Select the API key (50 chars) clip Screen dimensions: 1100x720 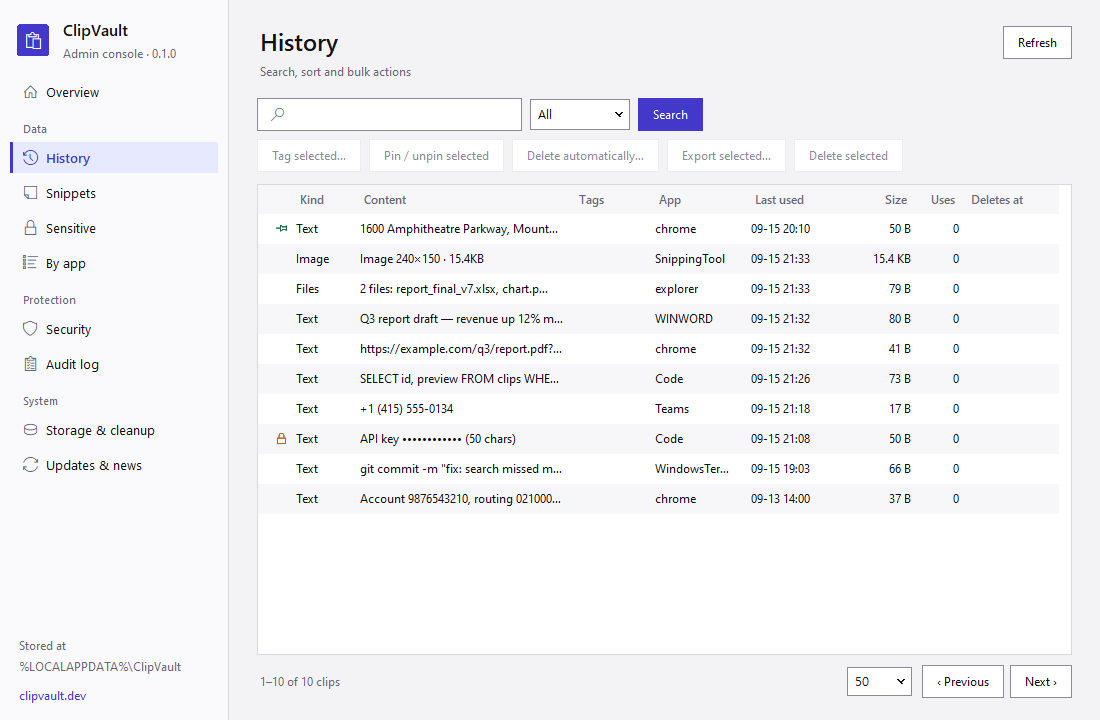pos(658,439)
